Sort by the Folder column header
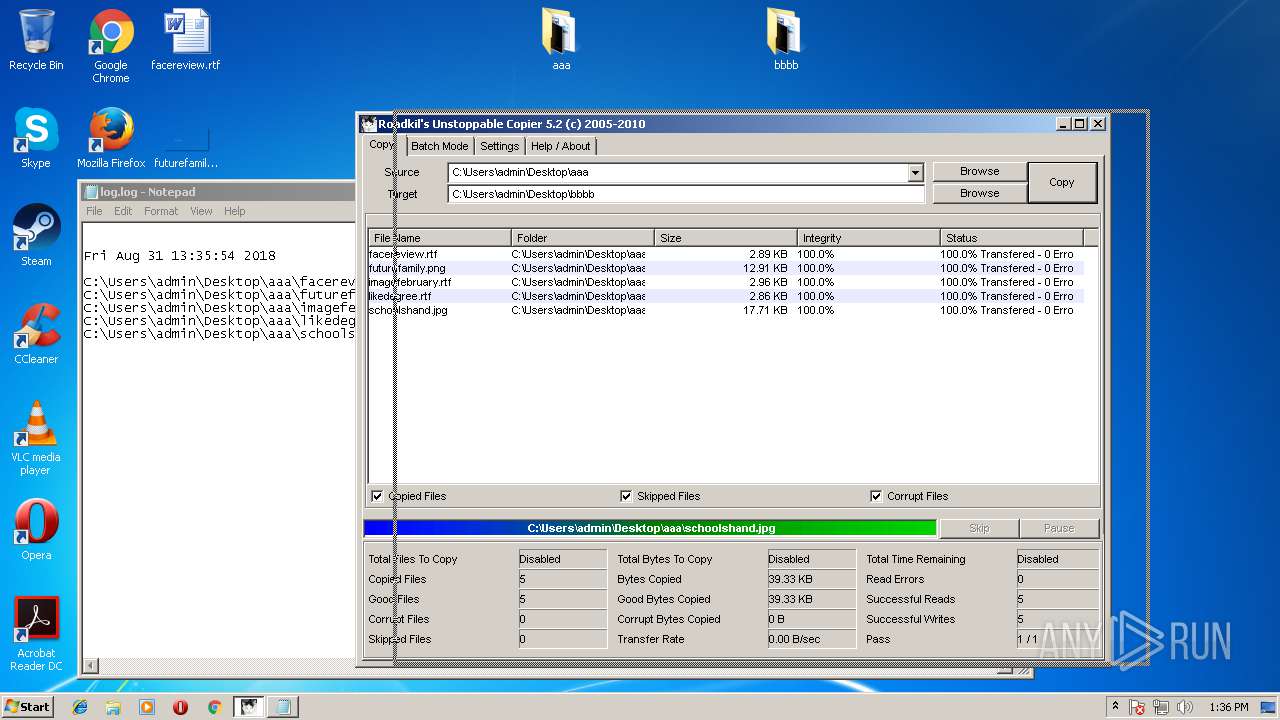This screenshot has width=1280, height=720. (583, 238)
